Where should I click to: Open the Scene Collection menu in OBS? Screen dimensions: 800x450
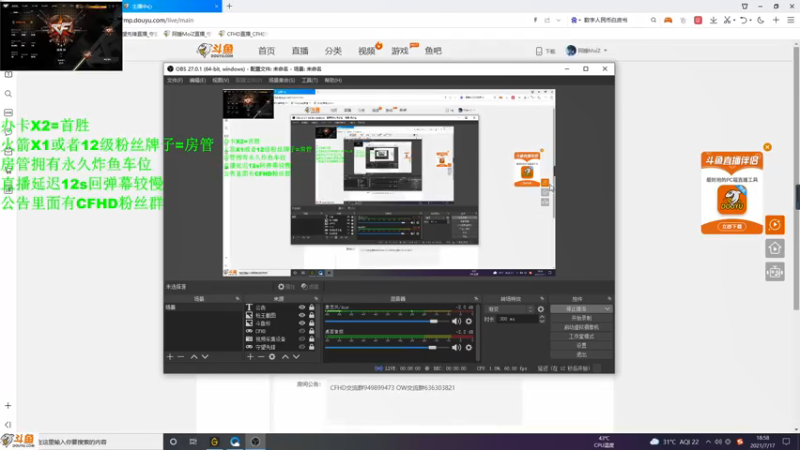pos(282,80)
